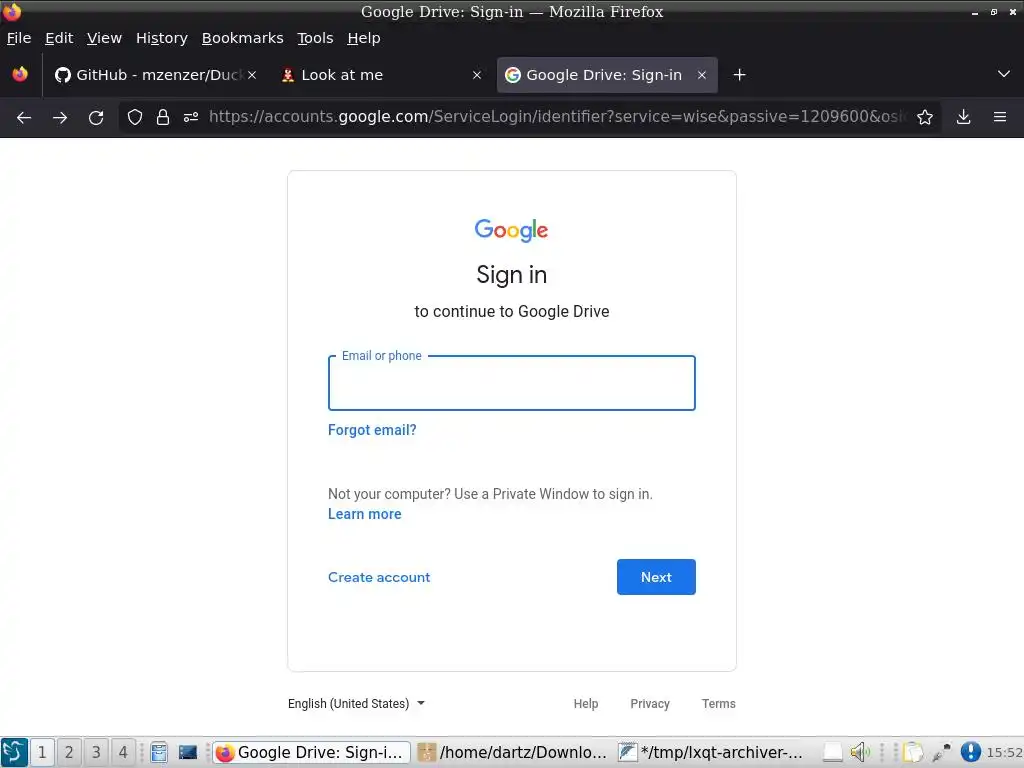The width and height of the screenshot is (1024, 768).
Task: Open the Terms footer link
Action: pos(718,703)
